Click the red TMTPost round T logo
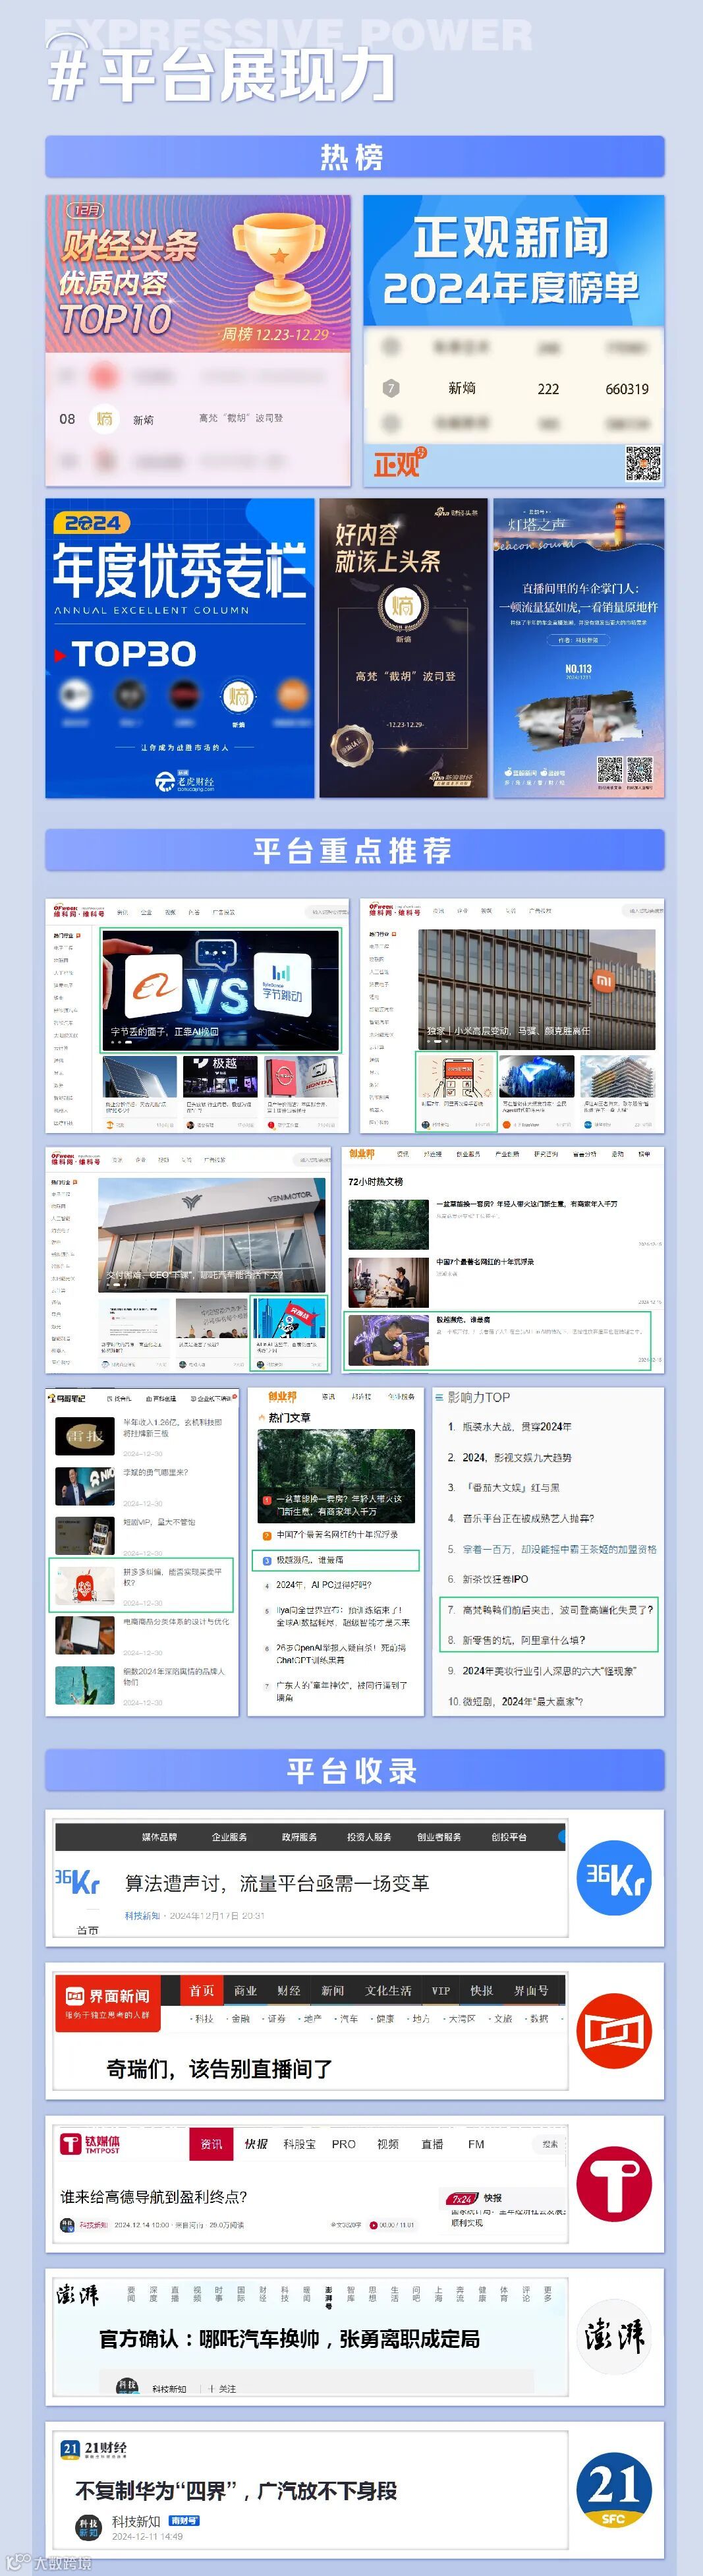Viewport: 703px width, 2576px height. 614,2185
